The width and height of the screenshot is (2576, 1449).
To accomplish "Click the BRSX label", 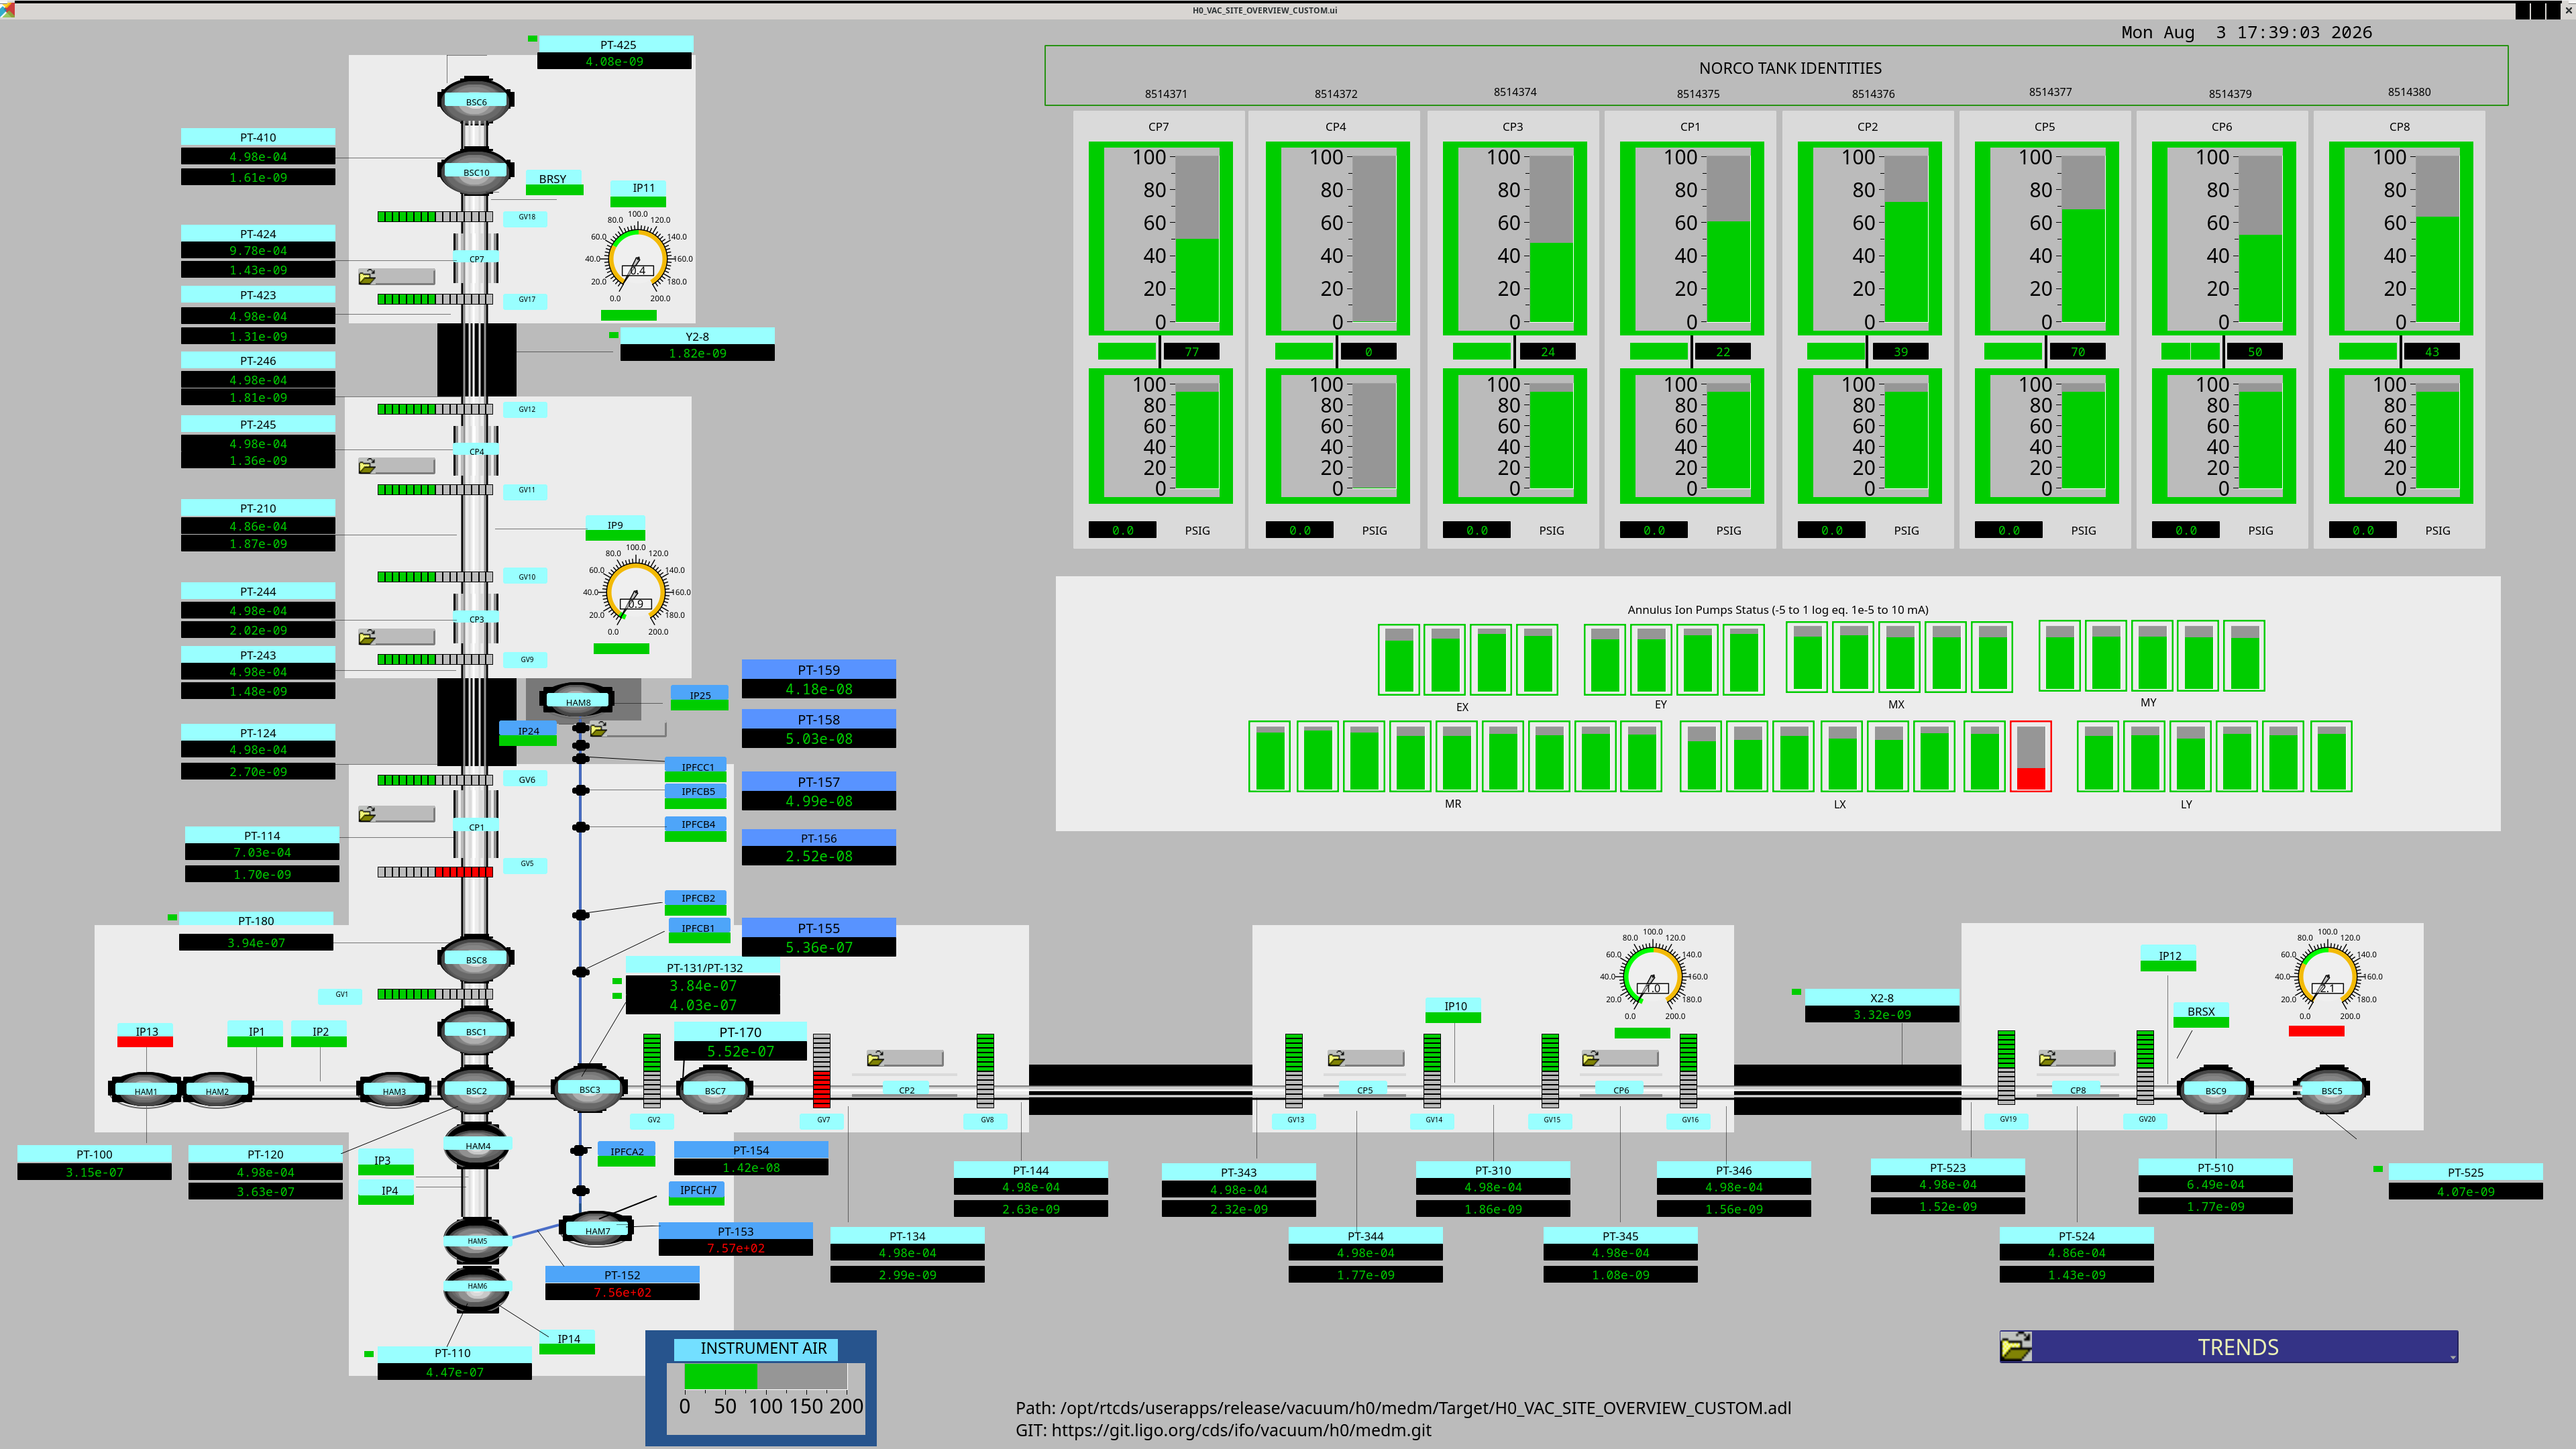I will tap(2201, 1011).
